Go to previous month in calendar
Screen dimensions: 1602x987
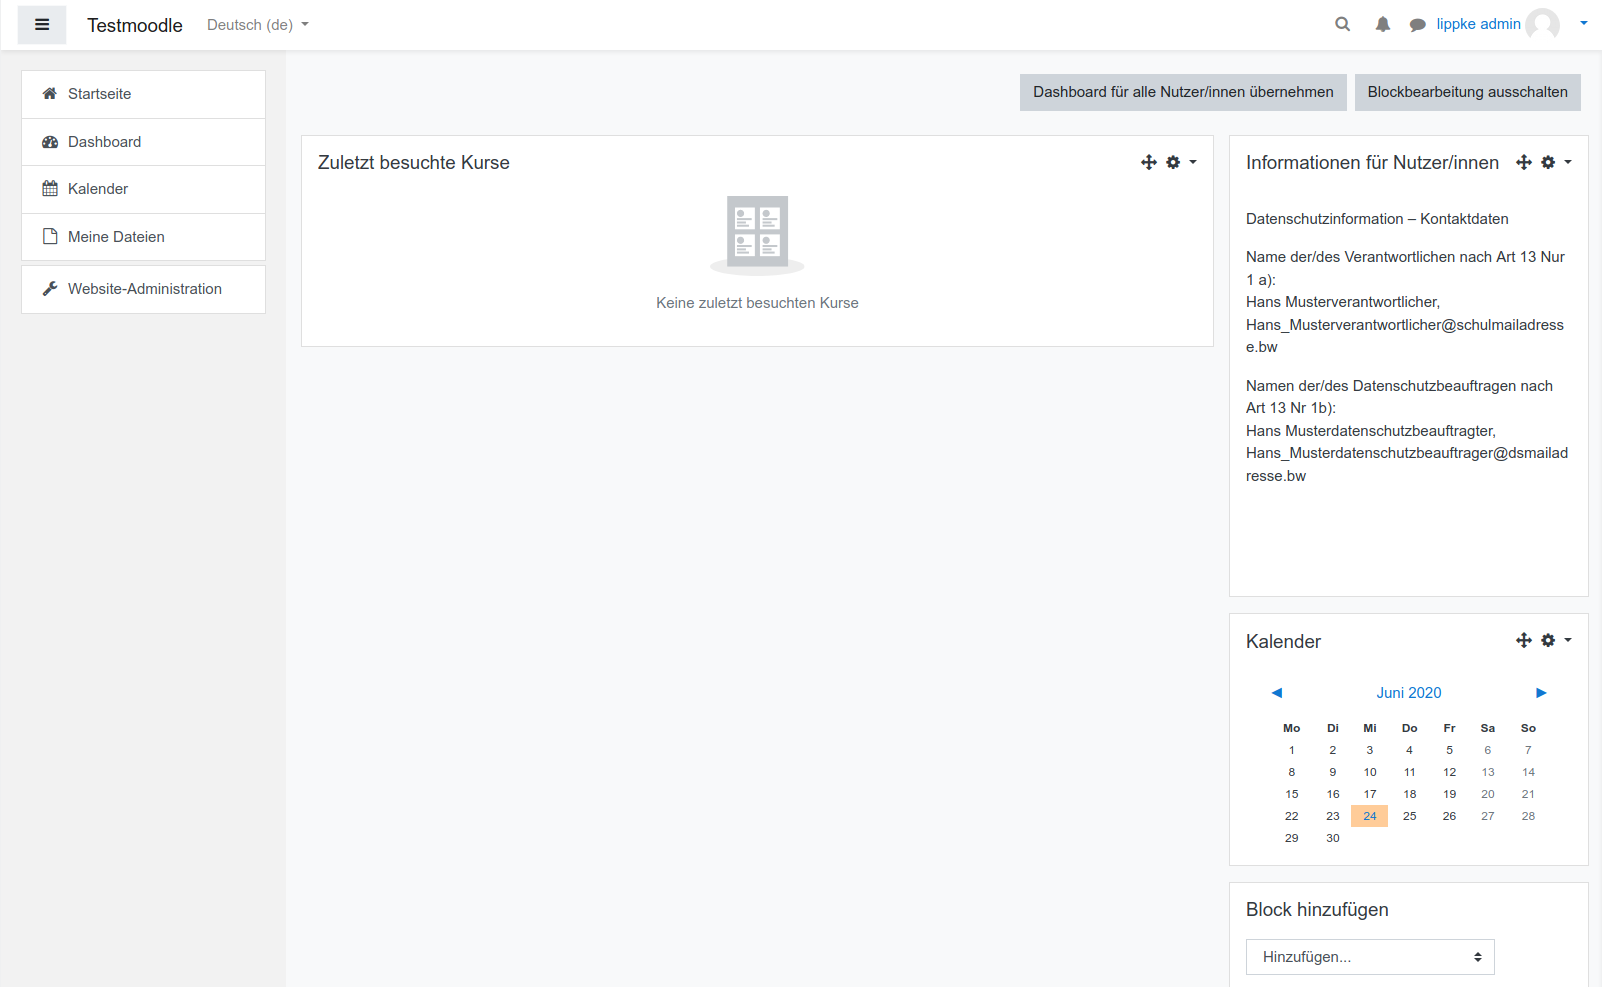pyautogui.click(x=1276, y=693)
